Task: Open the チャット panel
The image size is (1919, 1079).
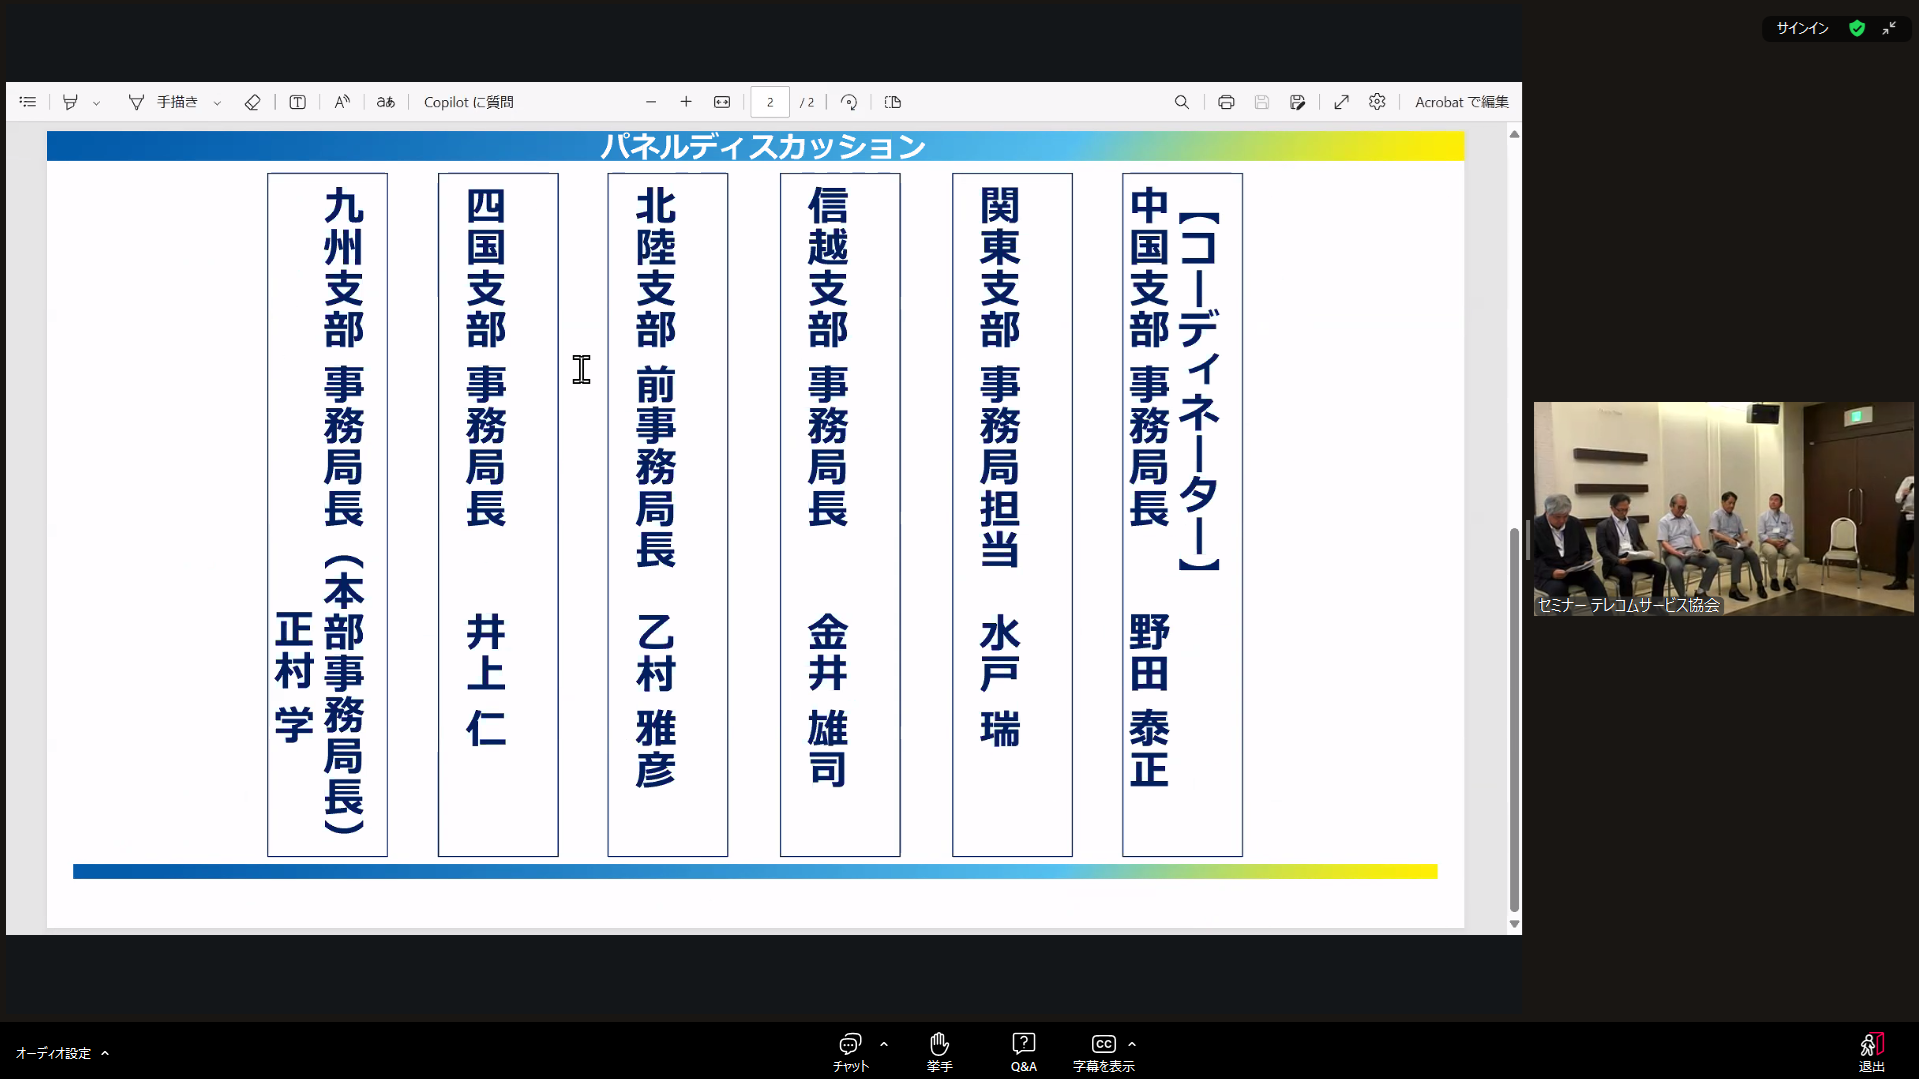Action: [x=850, y=1052]
